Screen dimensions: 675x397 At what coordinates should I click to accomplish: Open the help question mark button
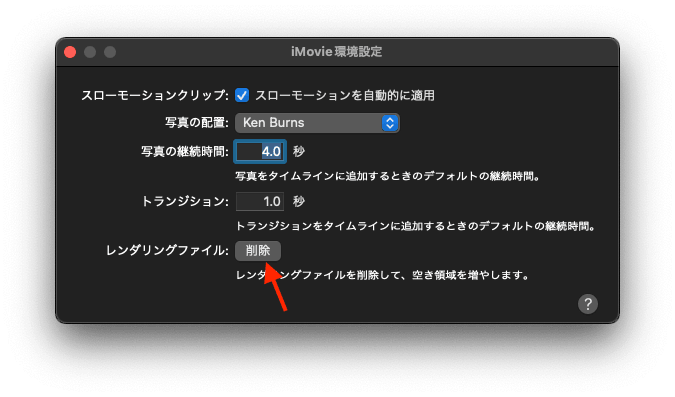588,304
